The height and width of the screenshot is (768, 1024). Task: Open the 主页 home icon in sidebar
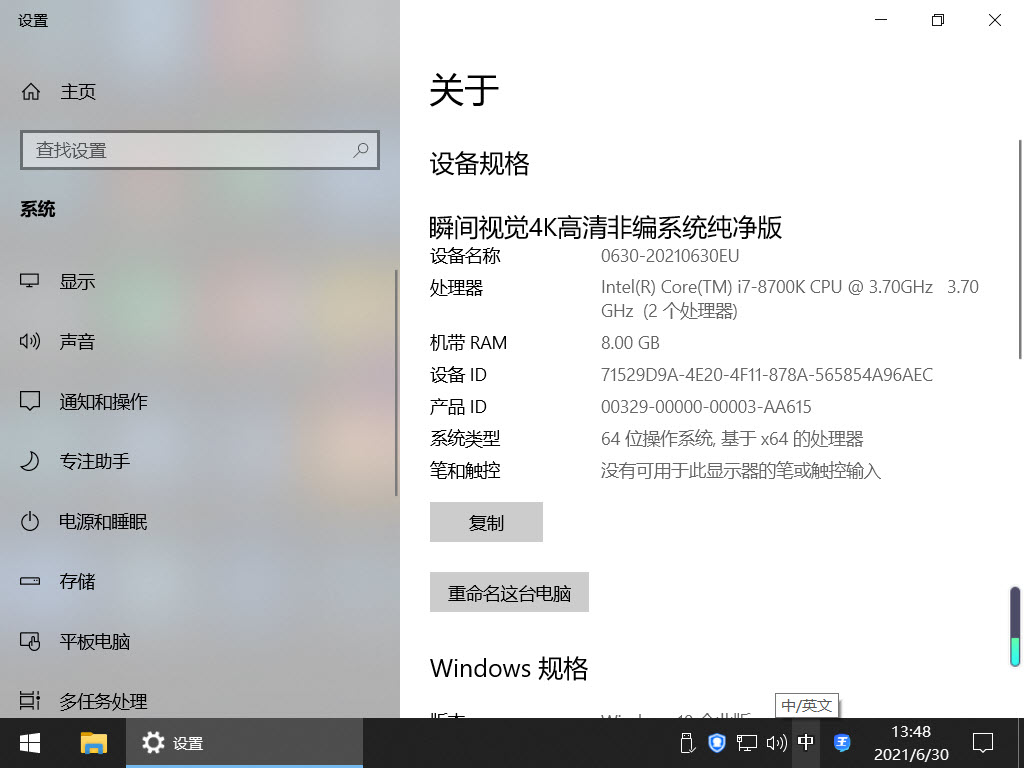pos(31,91)
